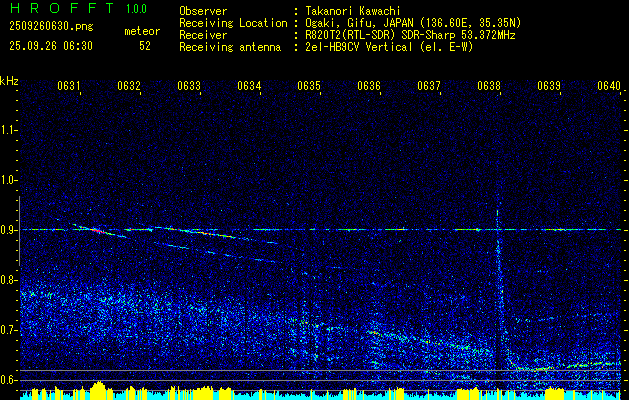629x400 pixels.
Task: Click the 1.1 kHz axis label
Action: point(8,130)
